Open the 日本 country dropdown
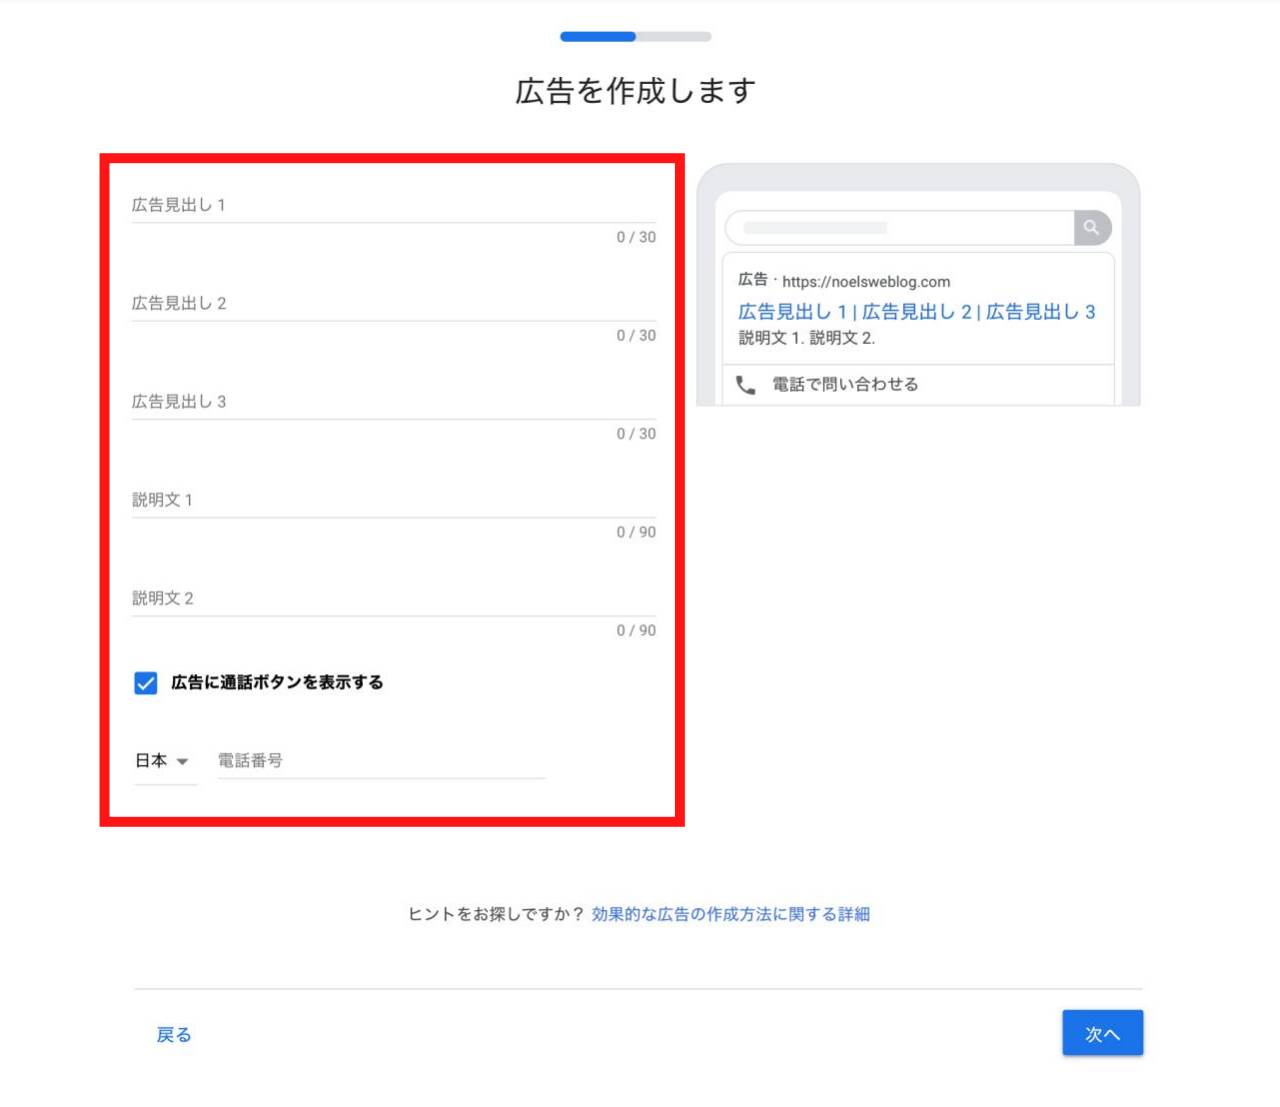 (x=165, y=761)
